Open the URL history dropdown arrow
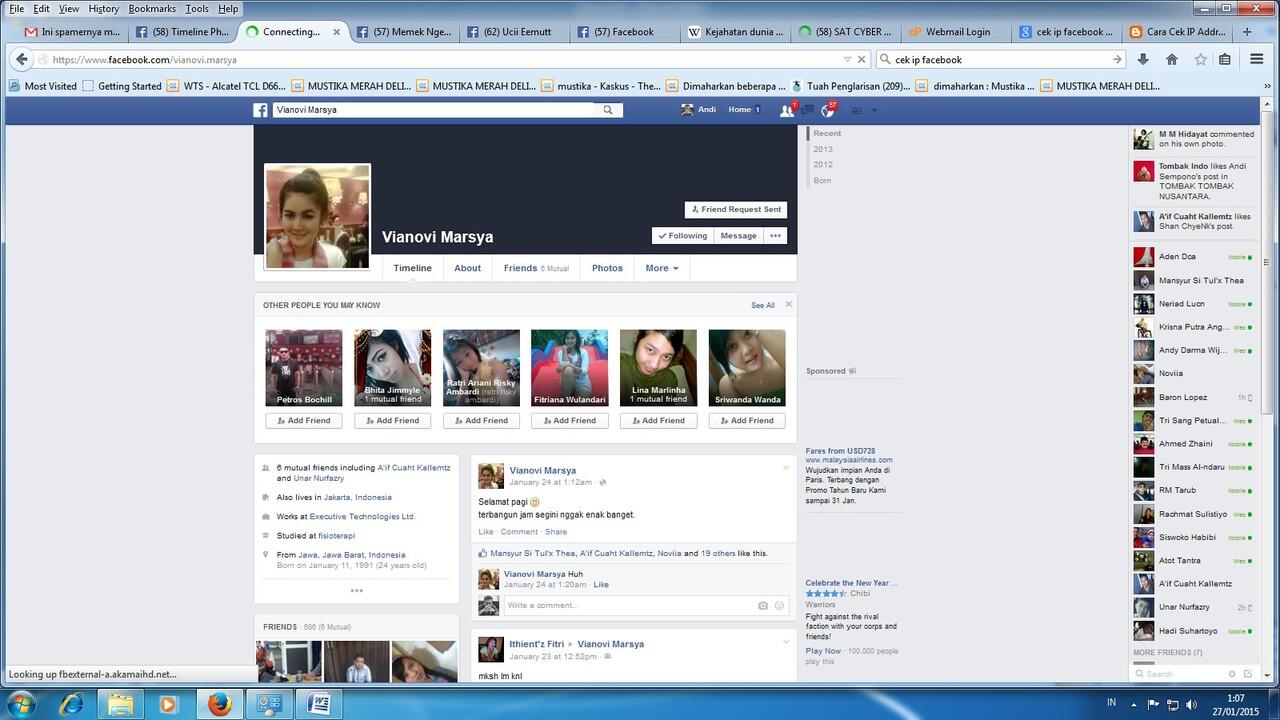 pos(848,59)
